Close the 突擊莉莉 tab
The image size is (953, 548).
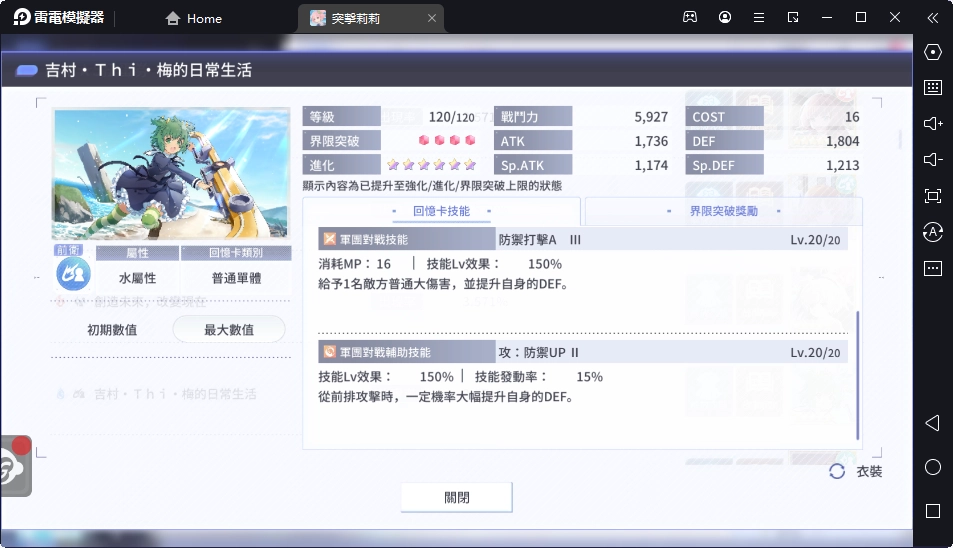pos(432,18)
